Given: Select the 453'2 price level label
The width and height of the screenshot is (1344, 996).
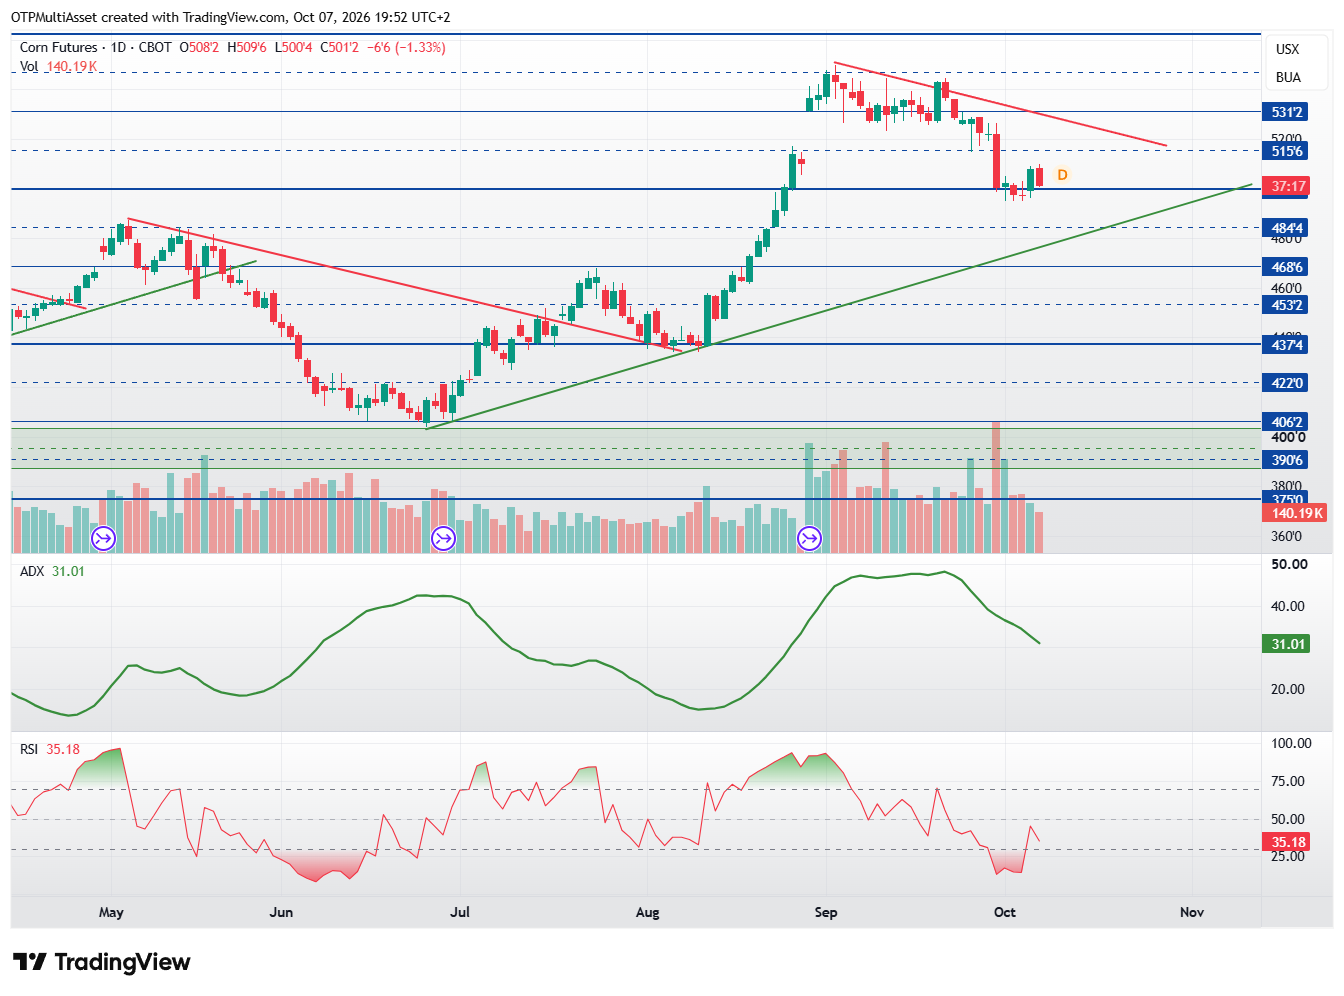Looking at the screenshot, I should tap(1286, 305).
